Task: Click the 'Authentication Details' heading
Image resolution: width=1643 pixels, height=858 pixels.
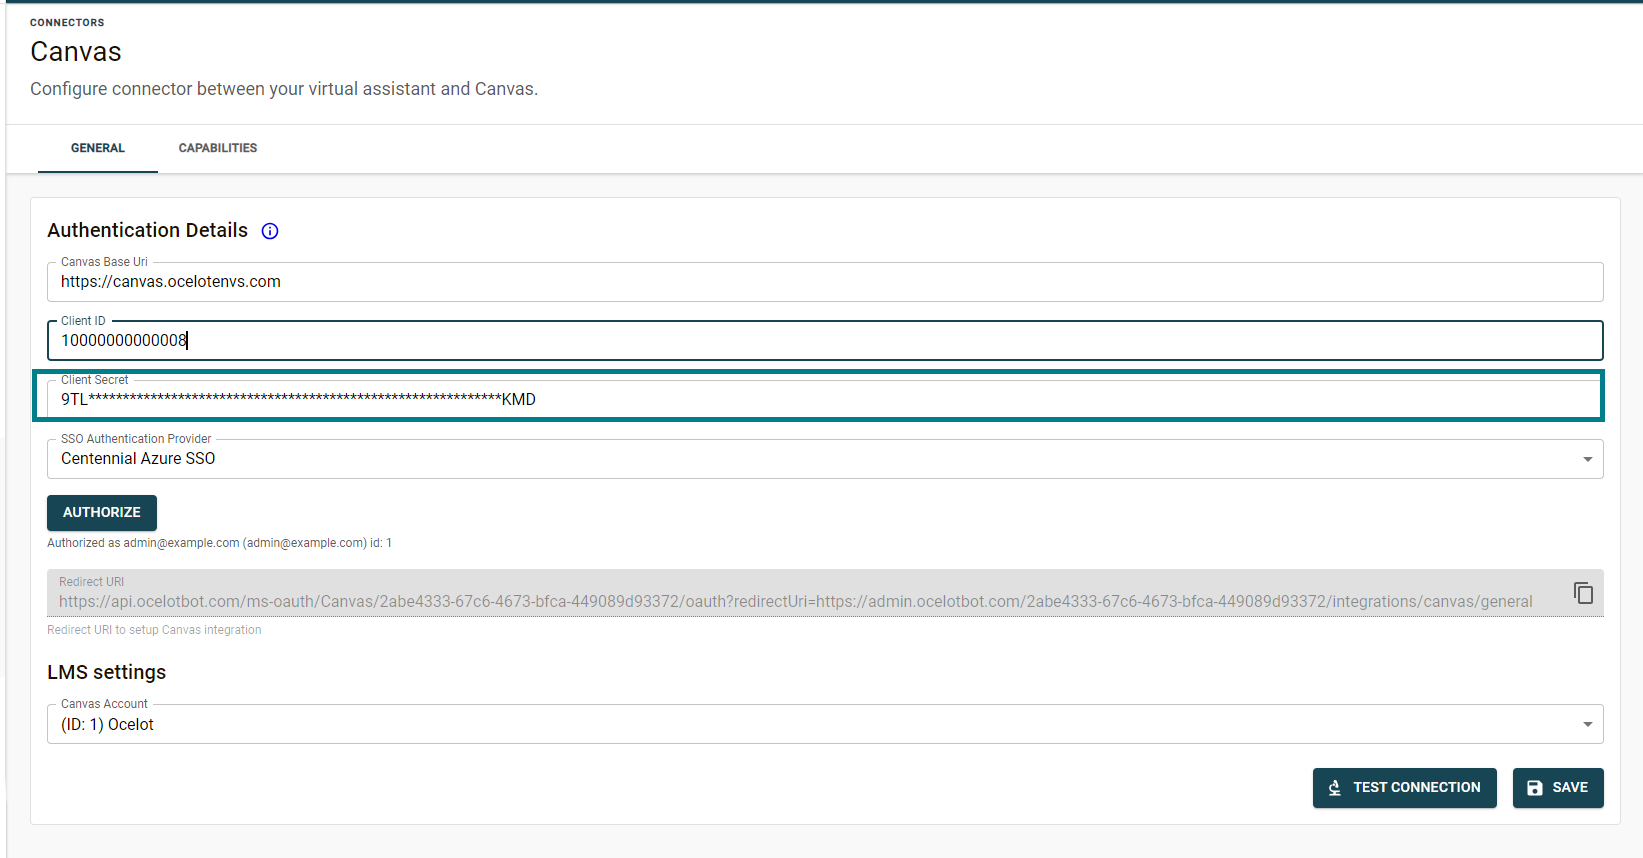Action: point(148,231)
